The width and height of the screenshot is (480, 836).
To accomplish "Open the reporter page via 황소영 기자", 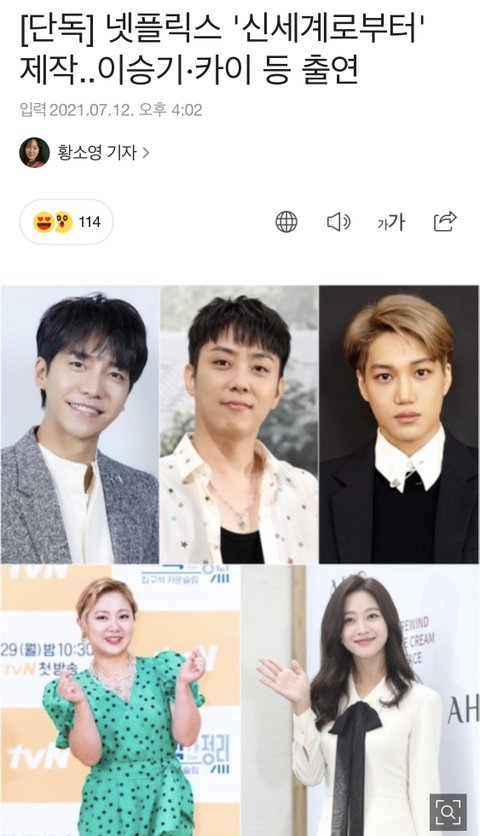I will [97, 152].
